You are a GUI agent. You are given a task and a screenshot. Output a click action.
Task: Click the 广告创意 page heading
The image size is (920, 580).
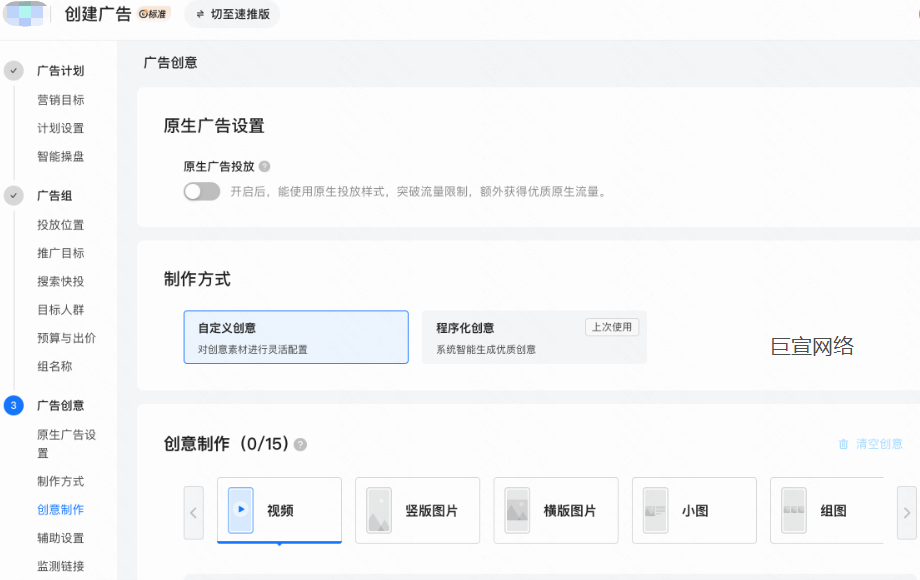tap(170, 63)
